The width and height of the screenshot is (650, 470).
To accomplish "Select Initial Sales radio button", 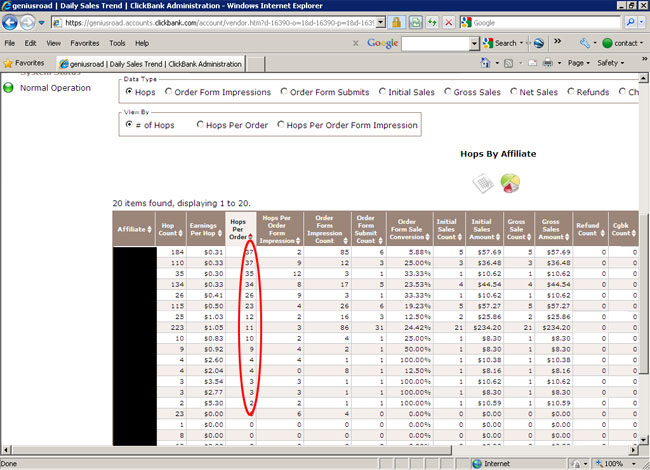I will click(382, 92).
